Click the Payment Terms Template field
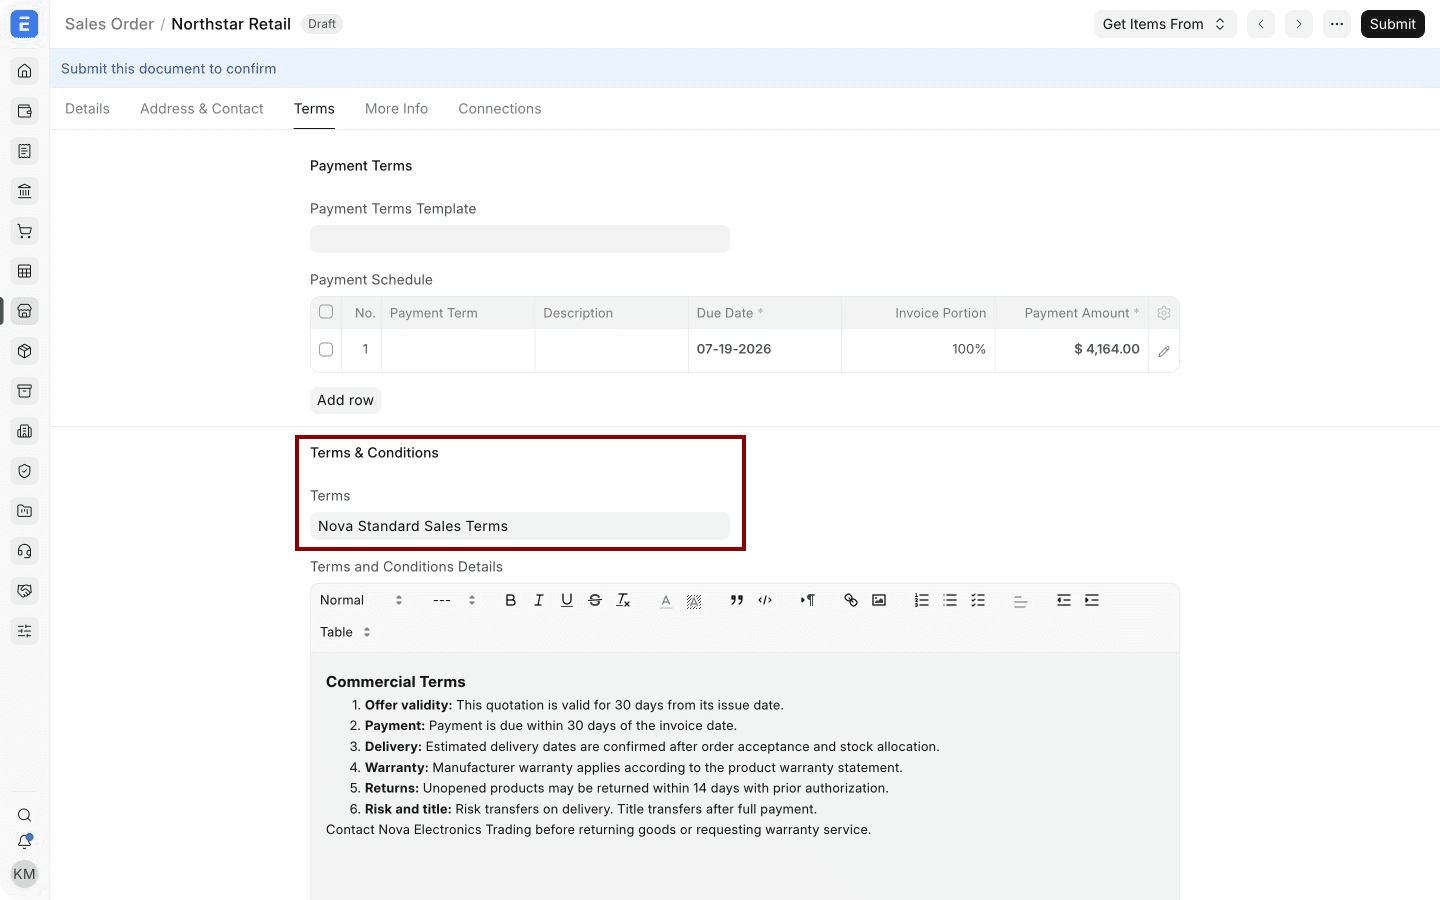The height and width of the screenshot is (900, 1440). click(x=520, y=239)
